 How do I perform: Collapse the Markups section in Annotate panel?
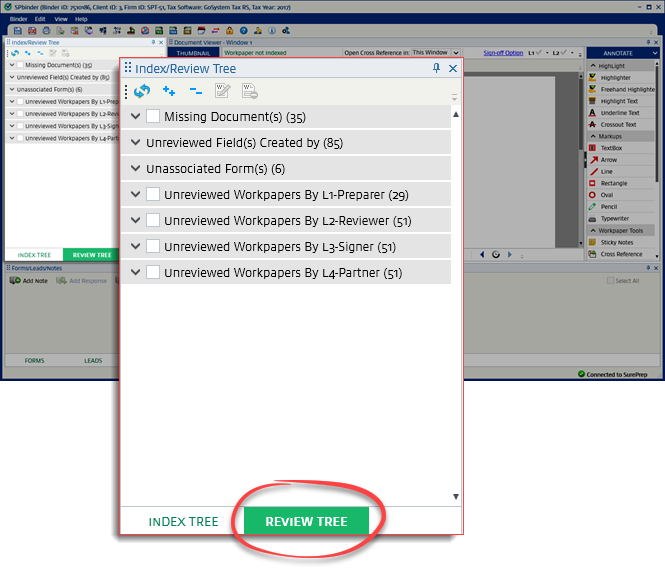(593, 135)
